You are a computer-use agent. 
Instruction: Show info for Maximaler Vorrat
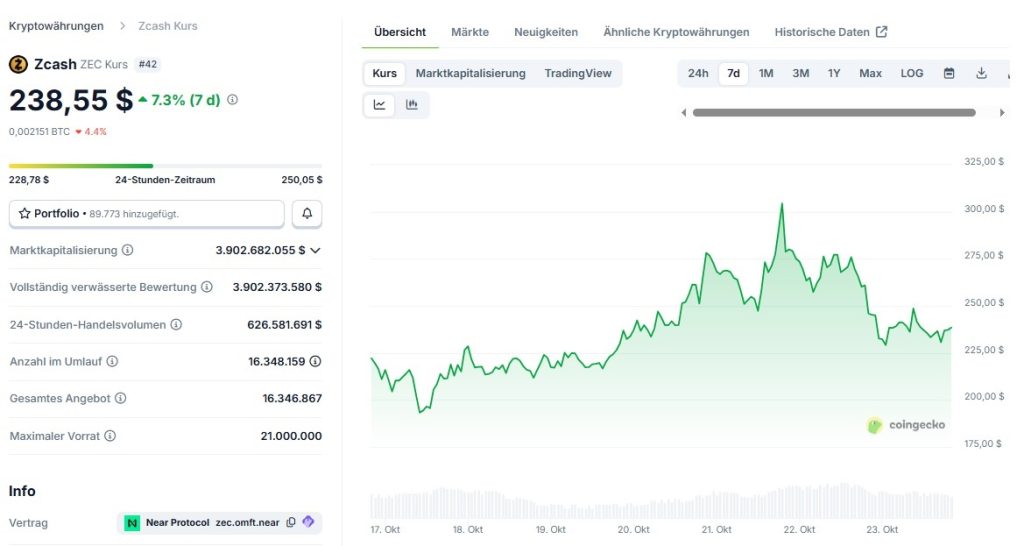pyautogui.click(x=110, y=436)
